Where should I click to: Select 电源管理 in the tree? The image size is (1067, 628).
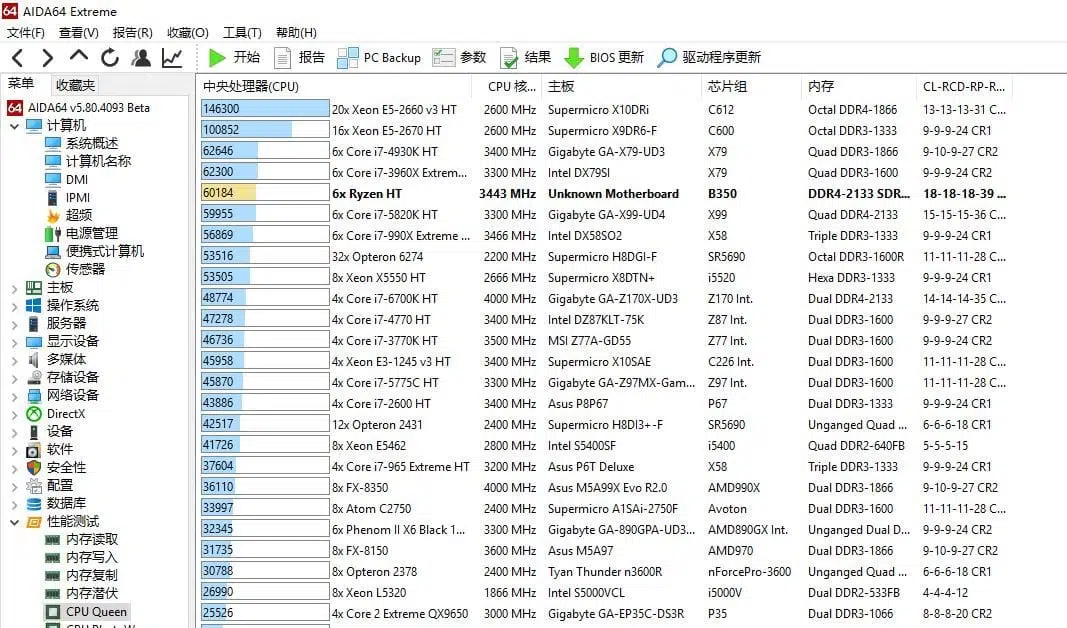[82, 233]
